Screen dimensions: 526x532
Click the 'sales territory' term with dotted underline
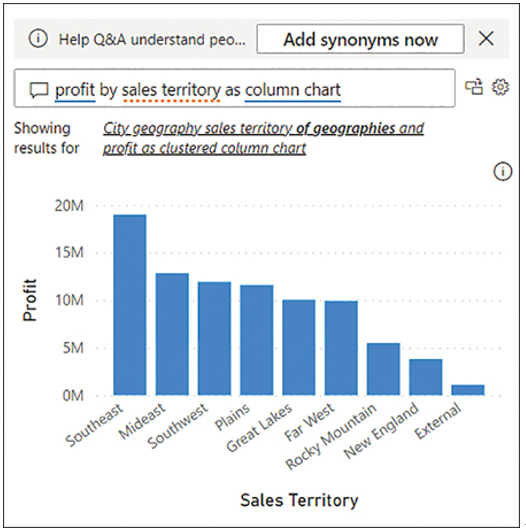tap(171, 90)
